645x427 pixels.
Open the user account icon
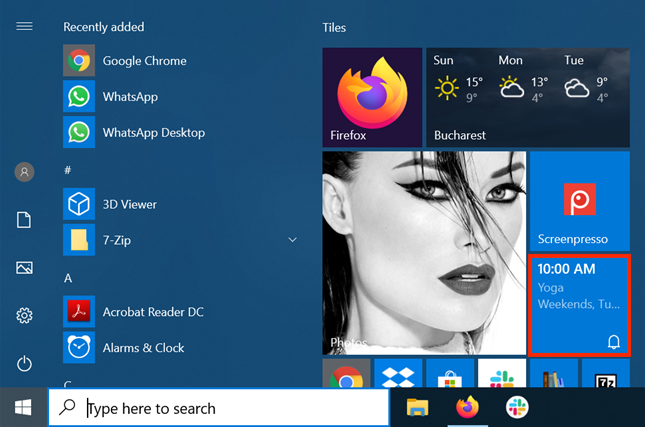pos(24,172)
